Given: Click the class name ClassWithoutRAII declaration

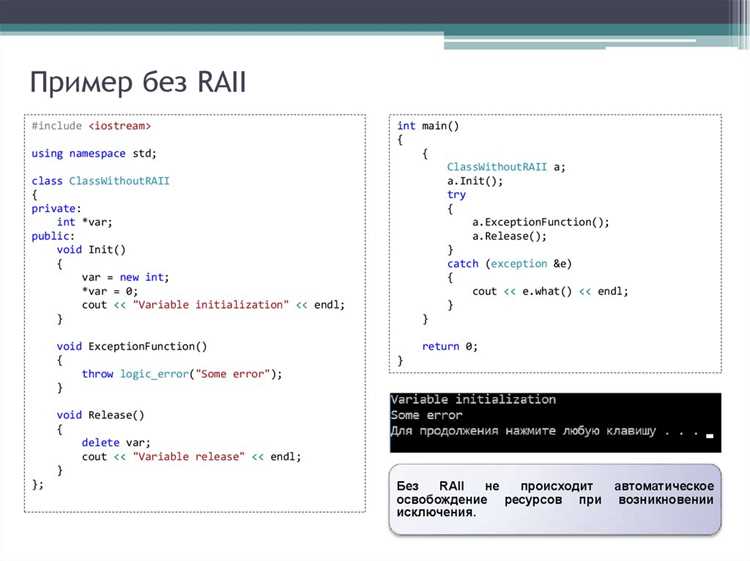Looking at the screenshot, I should pyautogui.click(x=119, y=181).
